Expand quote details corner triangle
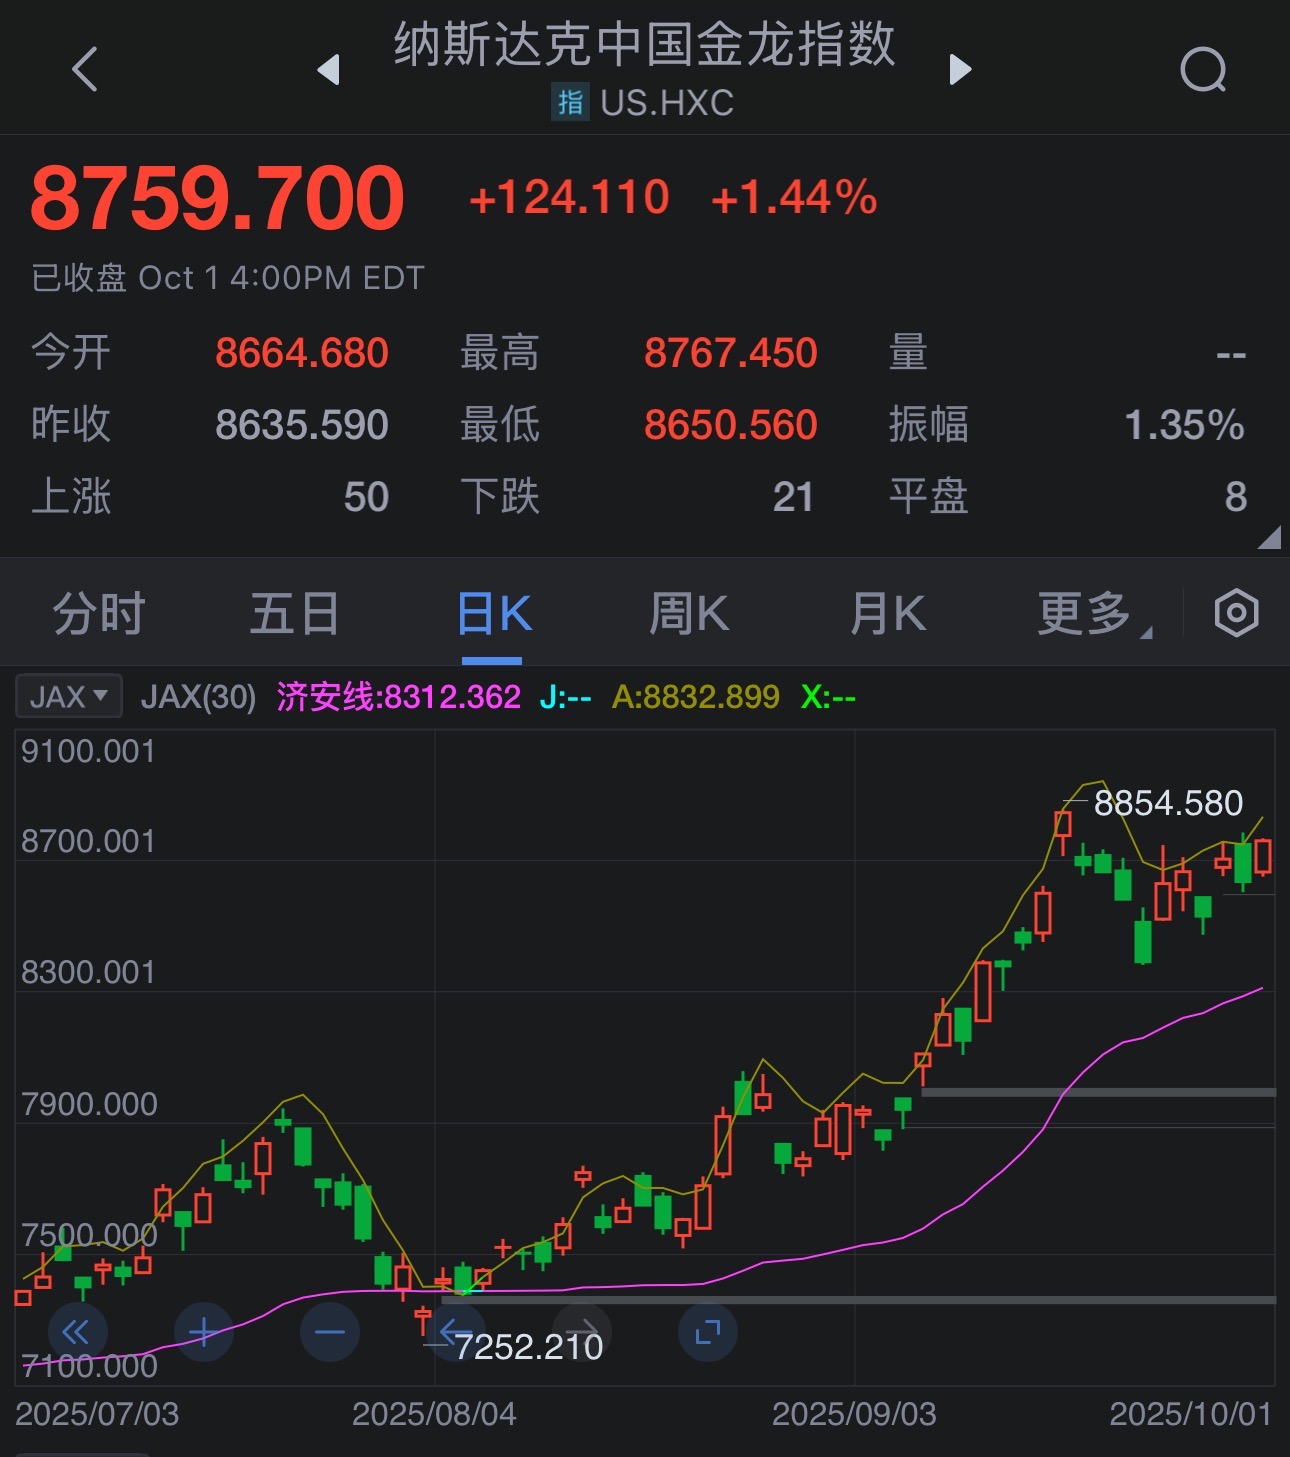 (1269, 538)
